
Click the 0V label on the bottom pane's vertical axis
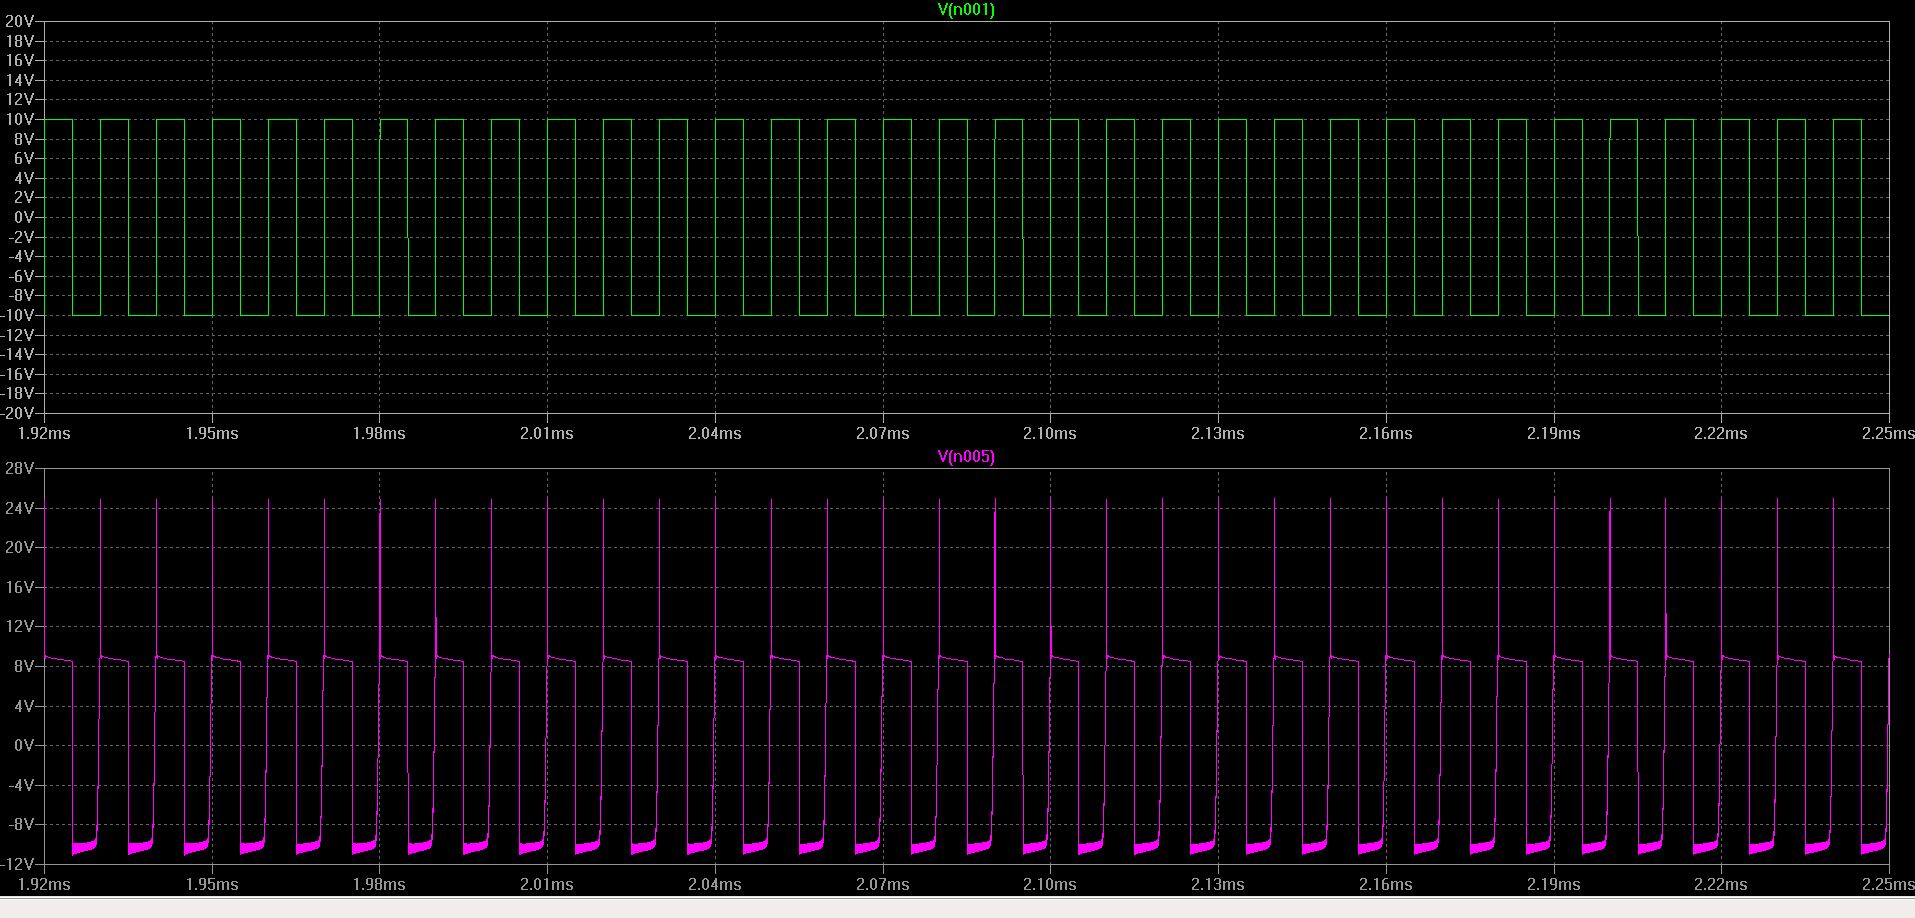(23, 745)
